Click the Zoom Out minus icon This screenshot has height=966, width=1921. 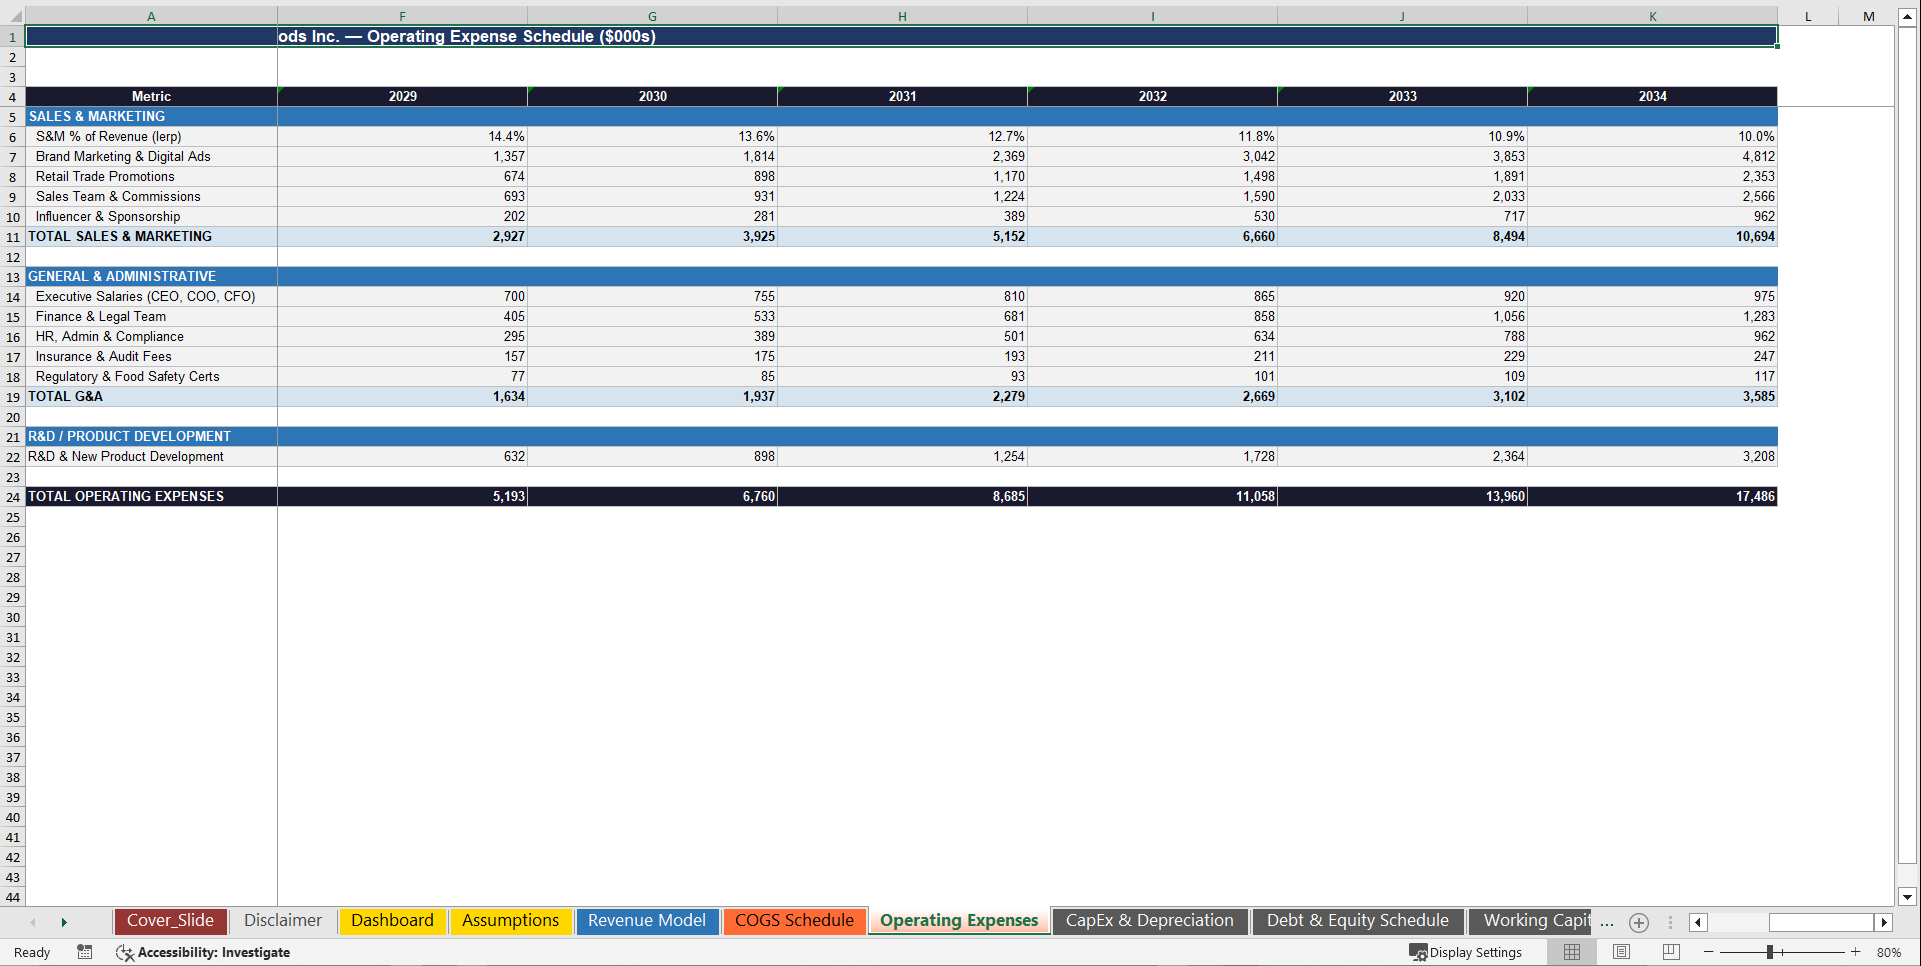pos(1710,952)
